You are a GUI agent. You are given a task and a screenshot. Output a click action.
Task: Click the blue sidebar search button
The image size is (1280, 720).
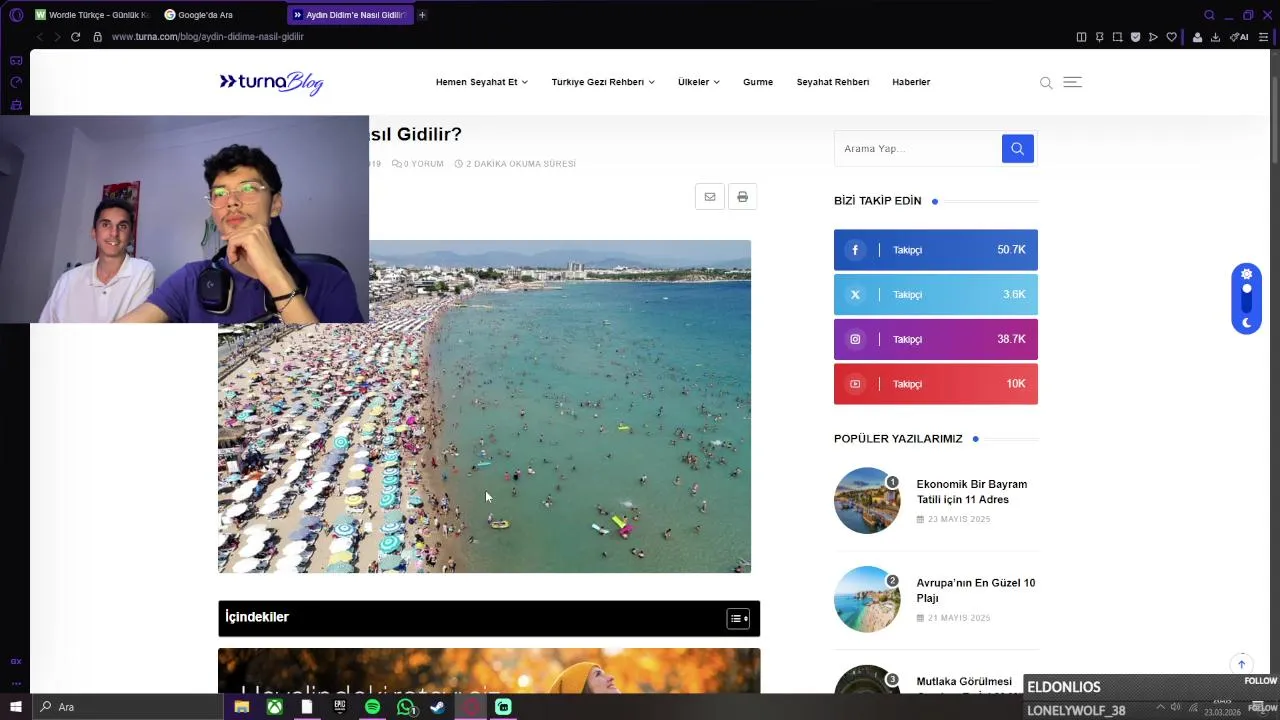pyautogui.click(x=1017, y=149)
